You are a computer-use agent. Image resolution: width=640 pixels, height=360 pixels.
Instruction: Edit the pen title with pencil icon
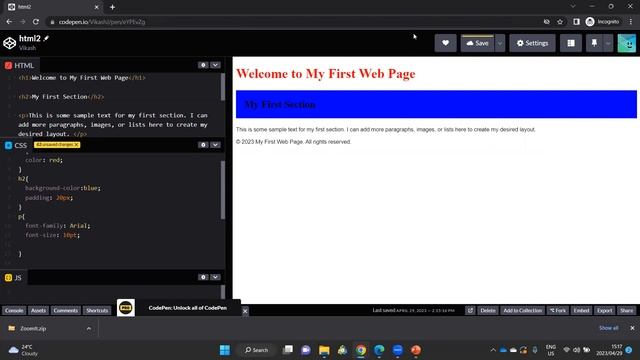coord(46,38)
